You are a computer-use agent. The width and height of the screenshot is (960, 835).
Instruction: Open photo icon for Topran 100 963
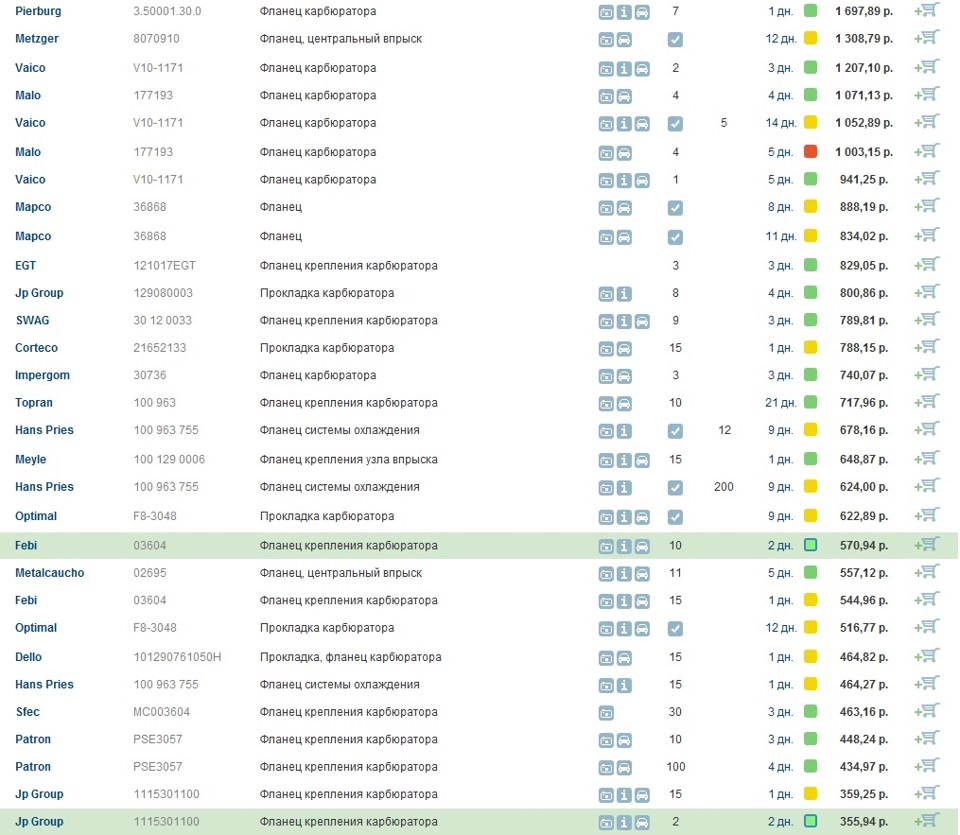[606, 403]
